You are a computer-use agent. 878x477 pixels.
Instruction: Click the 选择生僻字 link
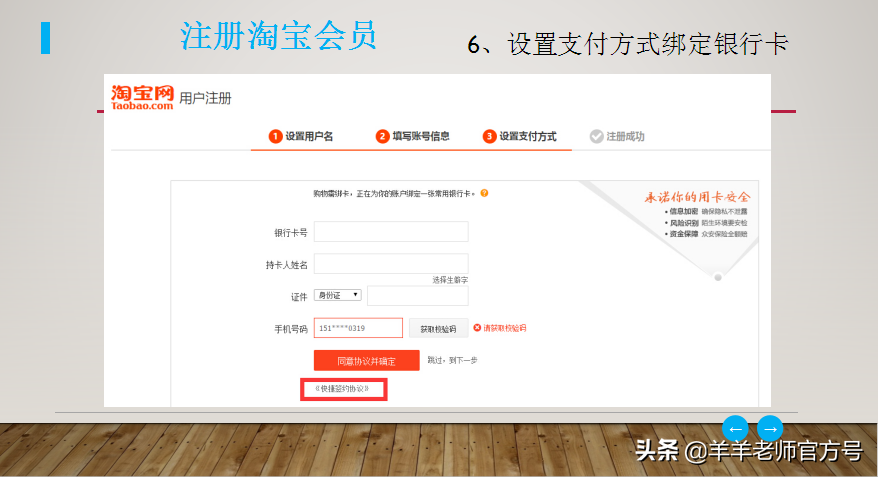[450, 279]
